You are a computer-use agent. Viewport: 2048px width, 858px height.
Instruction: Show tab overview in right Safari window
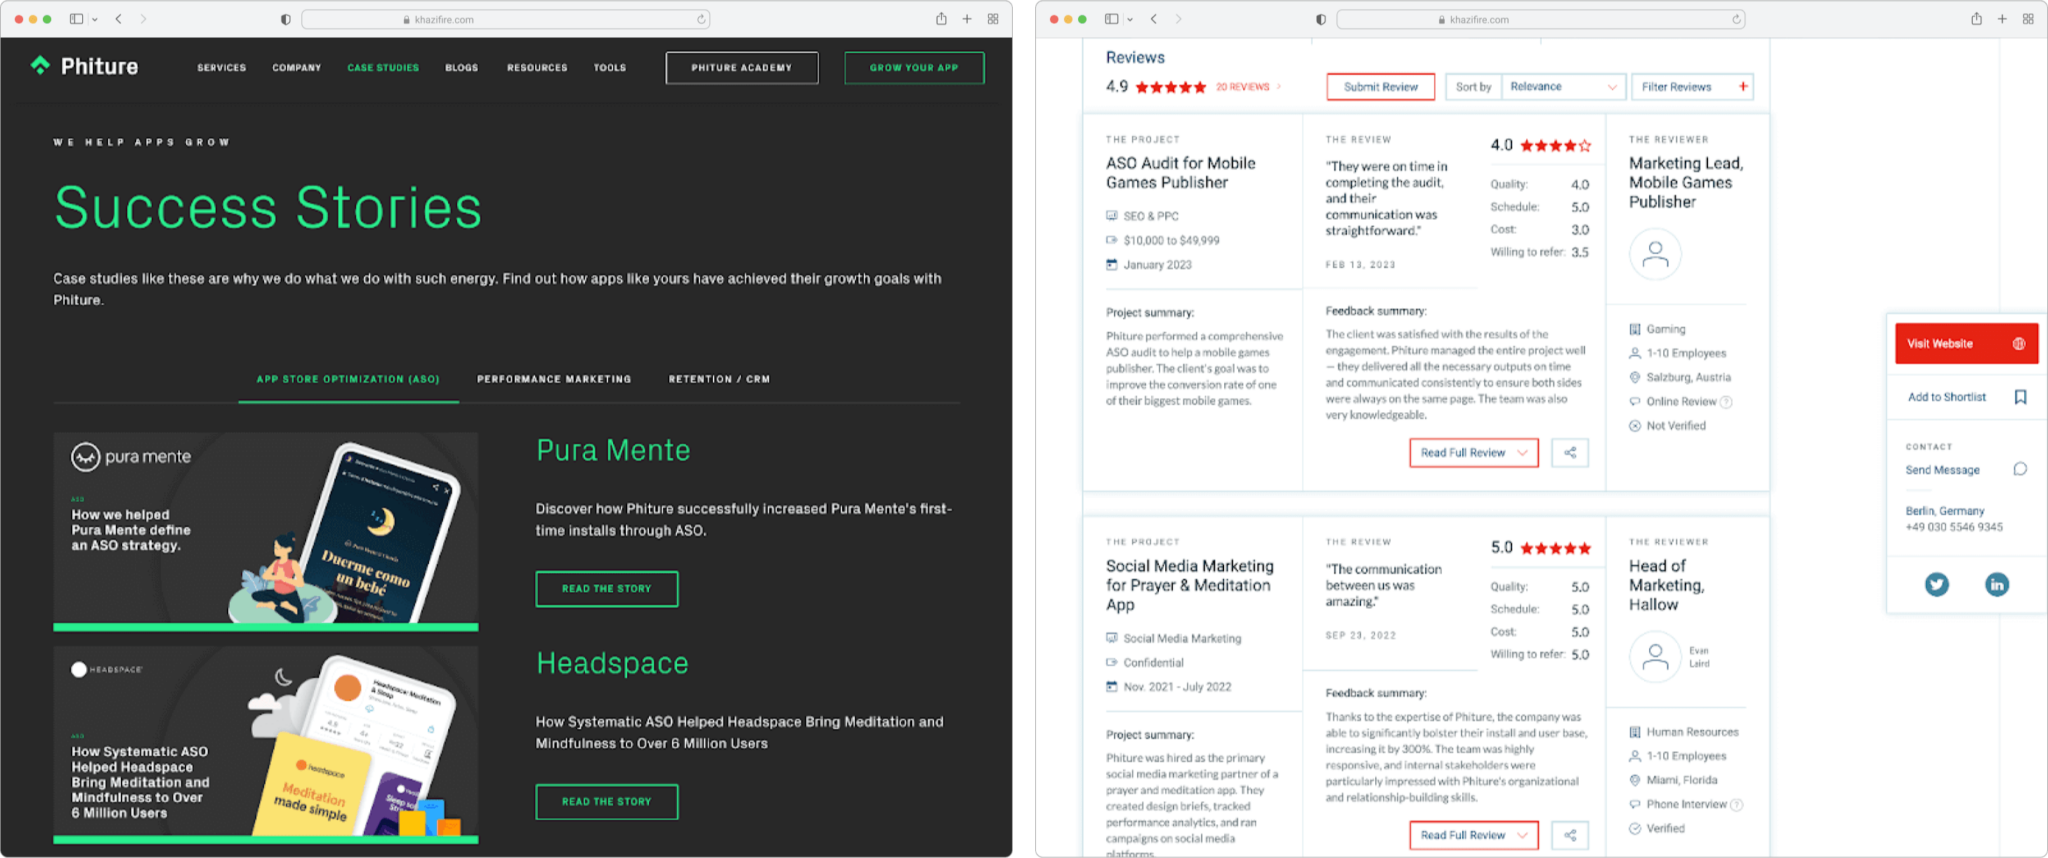[2028, 19]
